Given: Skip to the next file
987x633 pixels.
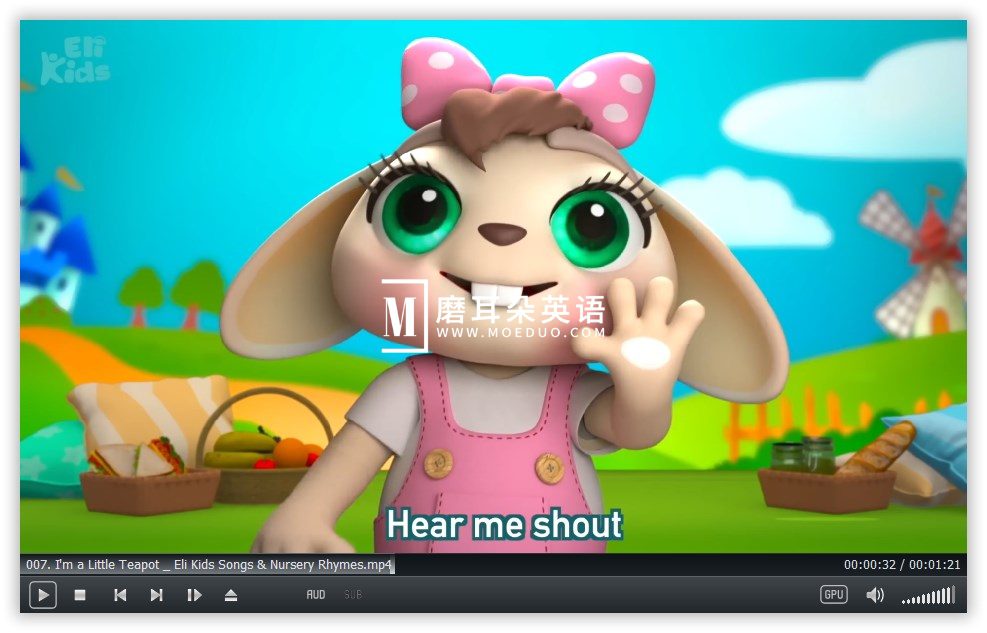Looking at the screenshot, I should (157, 595).
